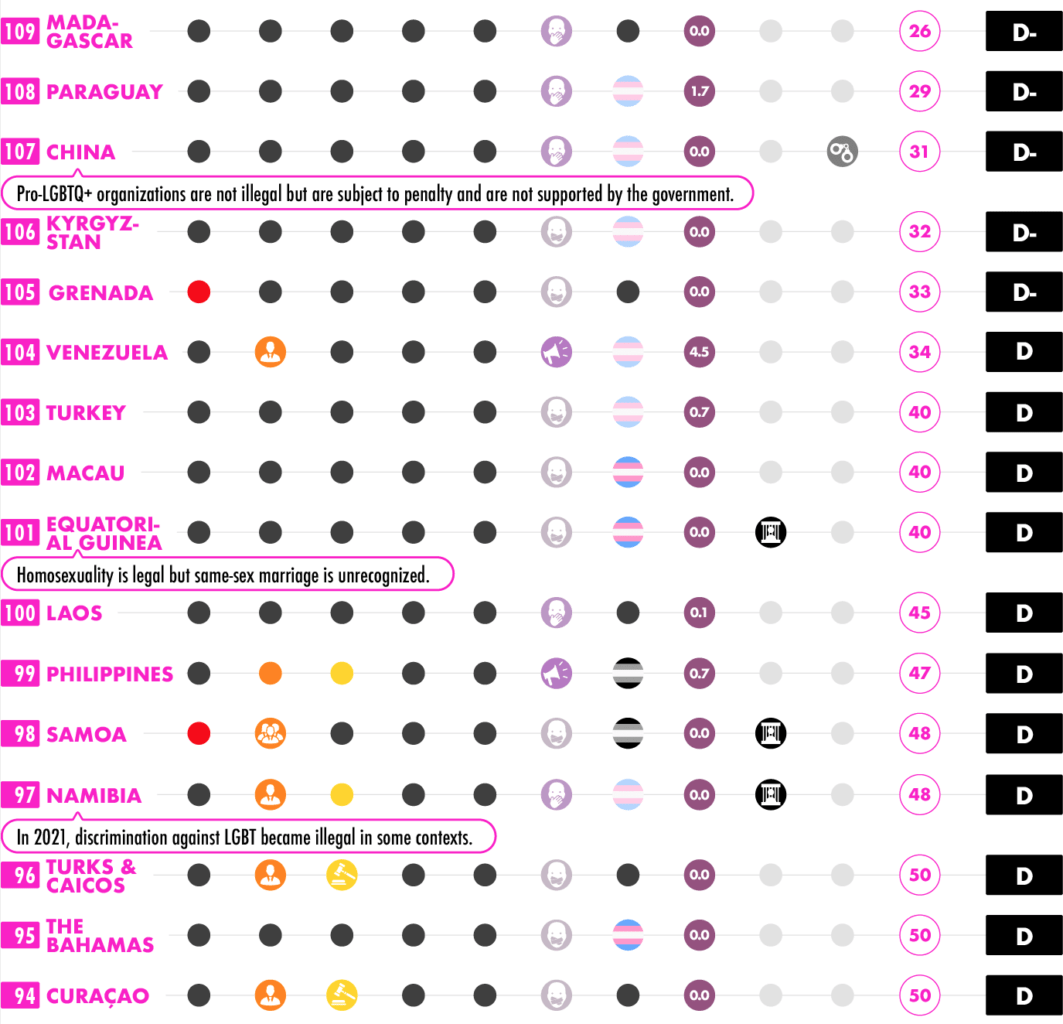This screenshot has width=1063, height=1024.
Task: Click Turks & Caicos yellow gavel icon
Action: (342, 875)
